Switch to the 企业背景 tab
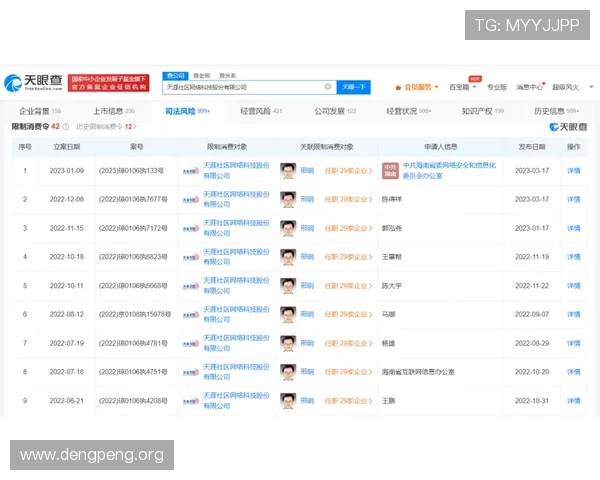Image resolution: width=600 pixels, height=480 pixels. point(40,111)
